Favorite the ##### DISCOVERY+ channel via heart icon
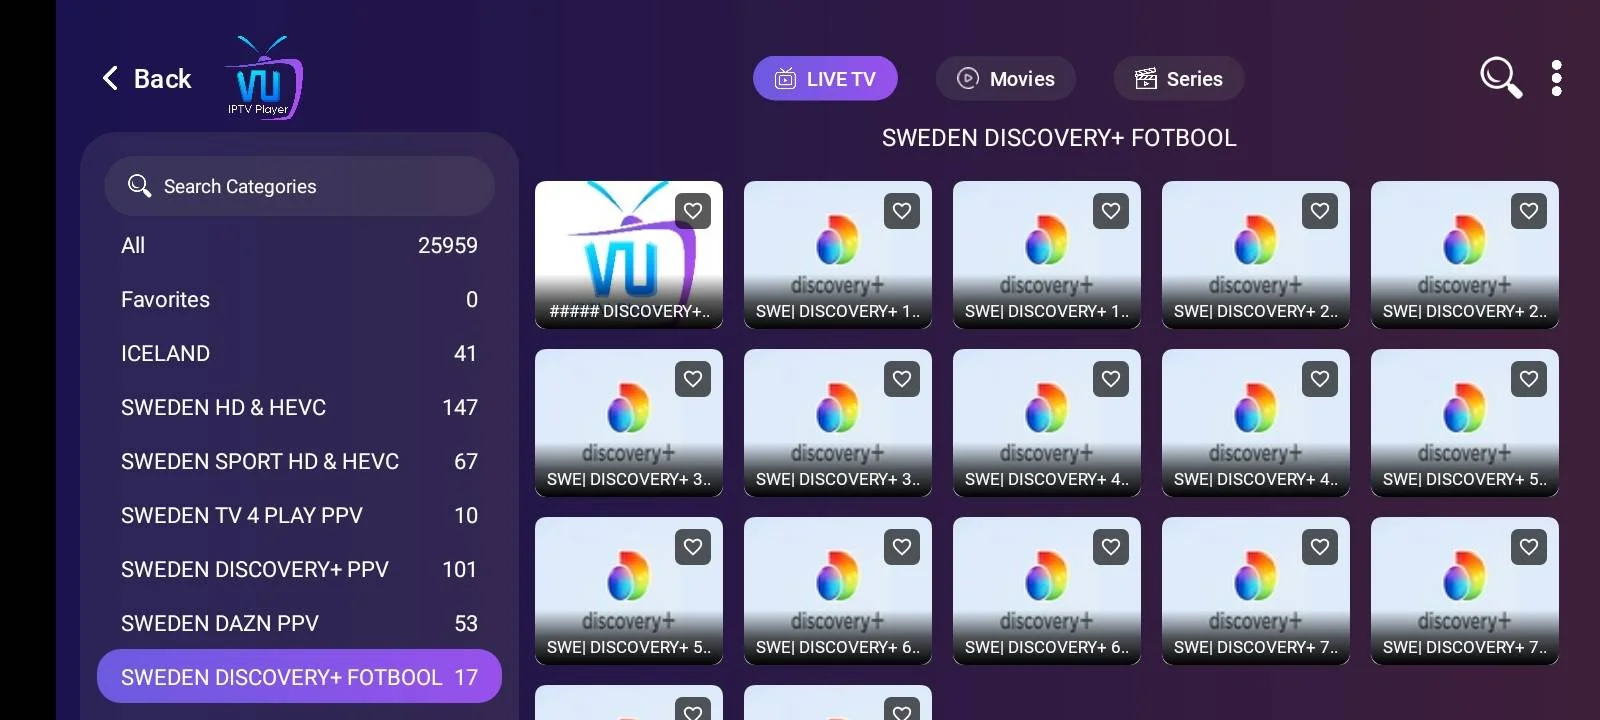Image resolution: width=1600 pixels, height=720 pixels. coord(693,211)
